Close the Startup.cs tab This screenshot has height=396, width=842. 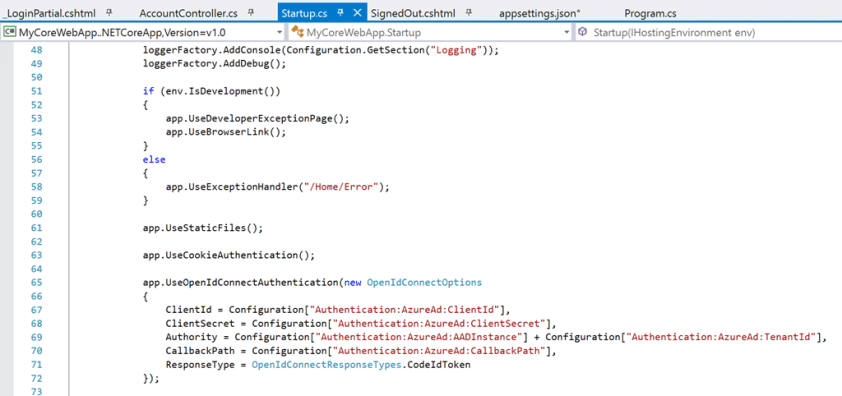pyautogui.click(x=357, y=13)
